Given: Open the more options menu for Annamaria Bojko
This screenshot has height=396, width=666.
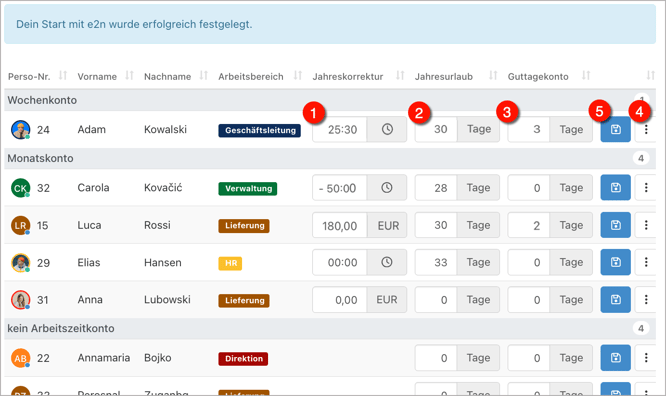Looking at the screenshot, I should (x=646, y=358).
